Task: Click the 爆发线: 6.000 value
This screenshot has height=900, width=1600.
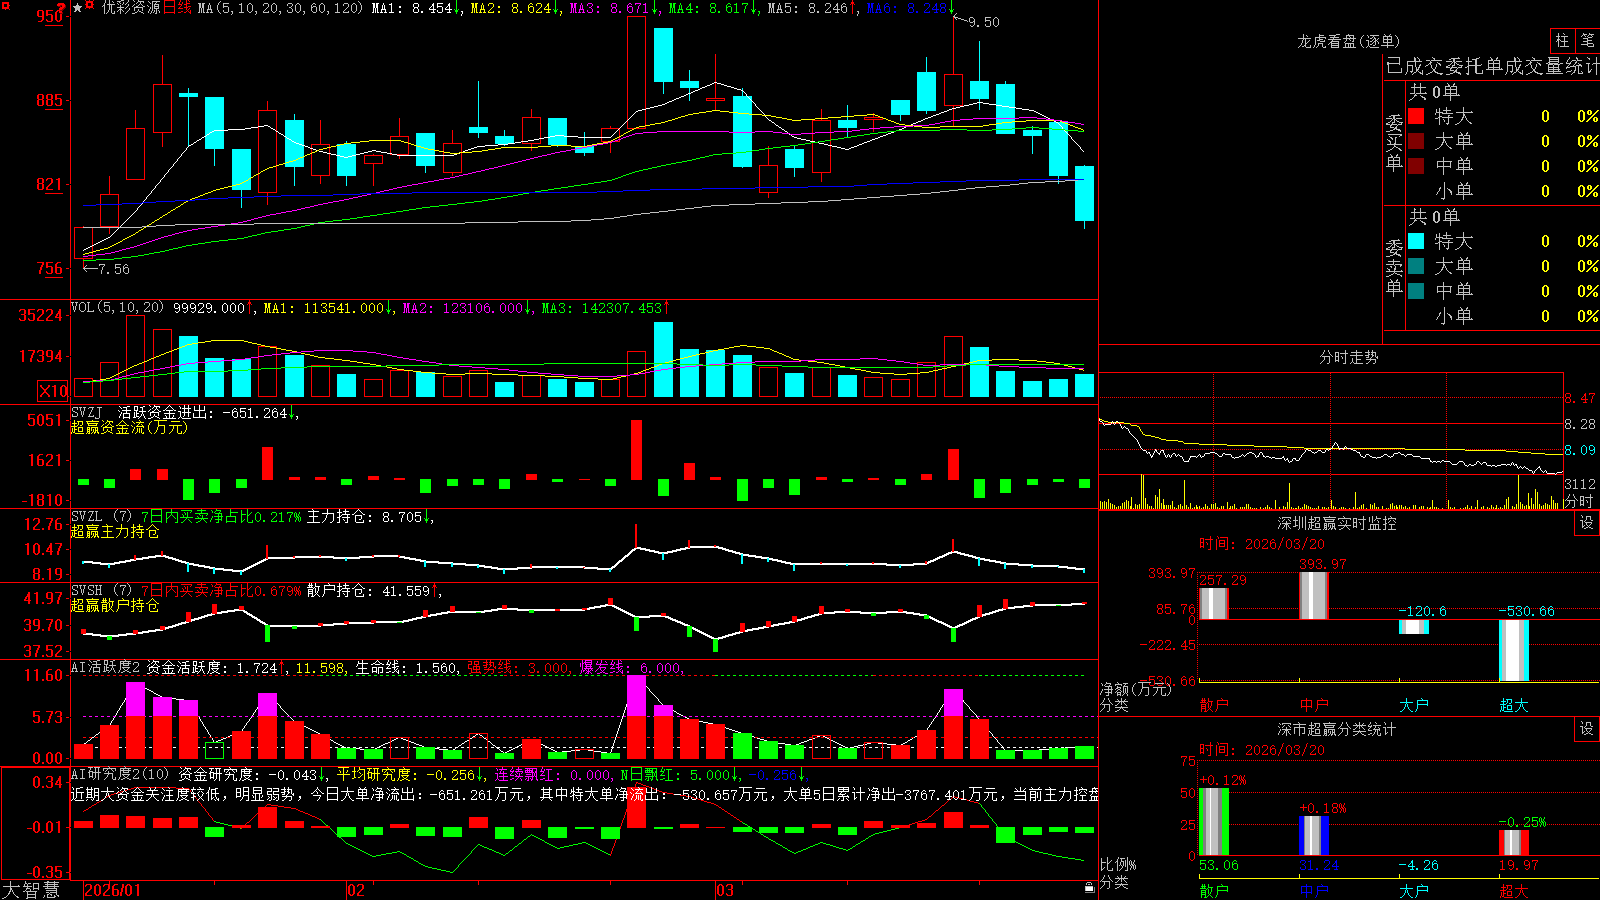Action: click(x=631, y=668)
